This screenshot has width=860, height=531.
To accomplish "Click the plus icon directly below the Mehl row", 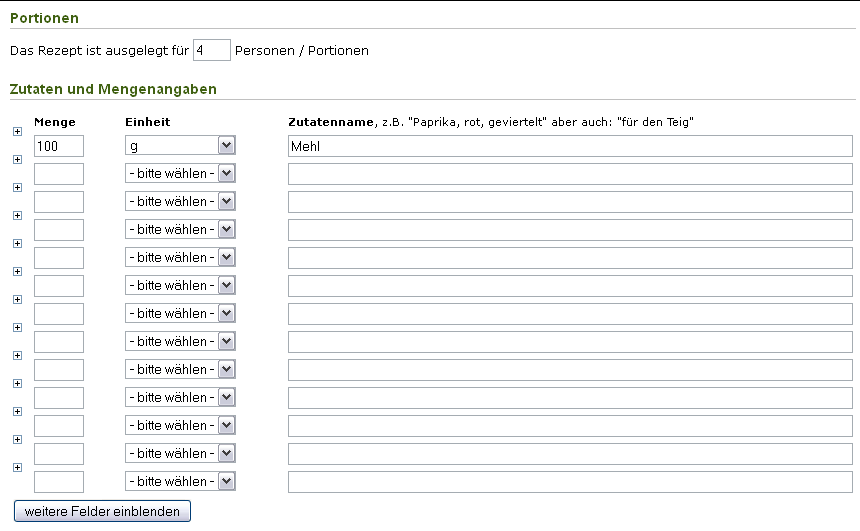I will point(17,159).
